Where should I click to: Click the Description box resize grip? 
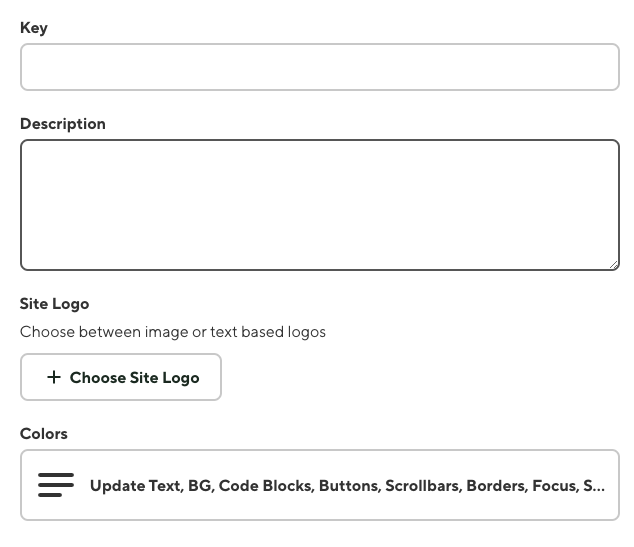tap(614, 264)
